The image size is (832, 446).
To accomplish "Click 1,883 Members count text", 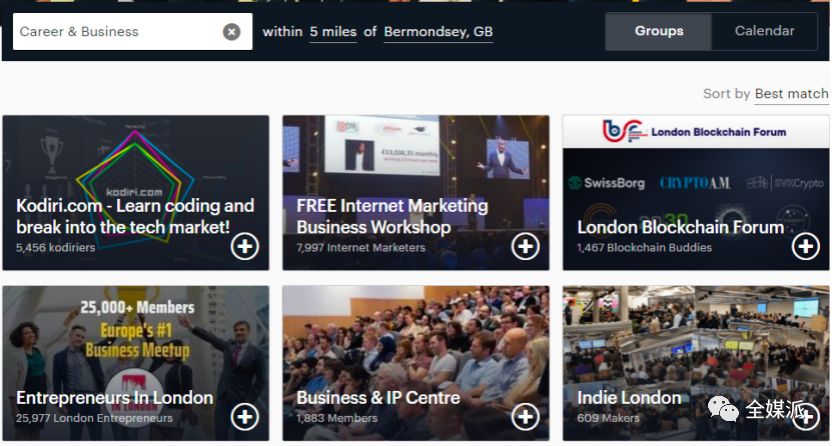I will tap(336, 418).
